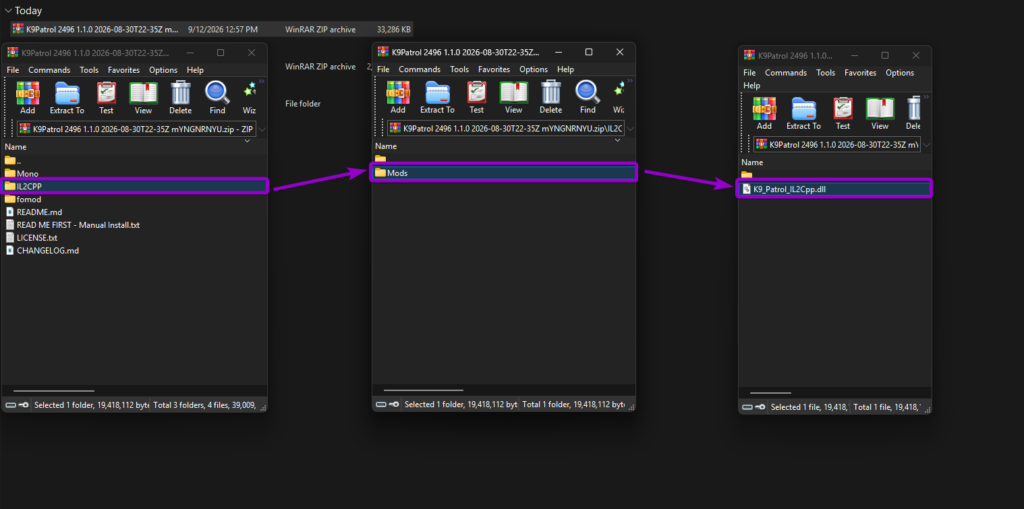Show more toolbar buttons in left window
This screenshot has height=509, width=1024.
[x=262, y=81]
